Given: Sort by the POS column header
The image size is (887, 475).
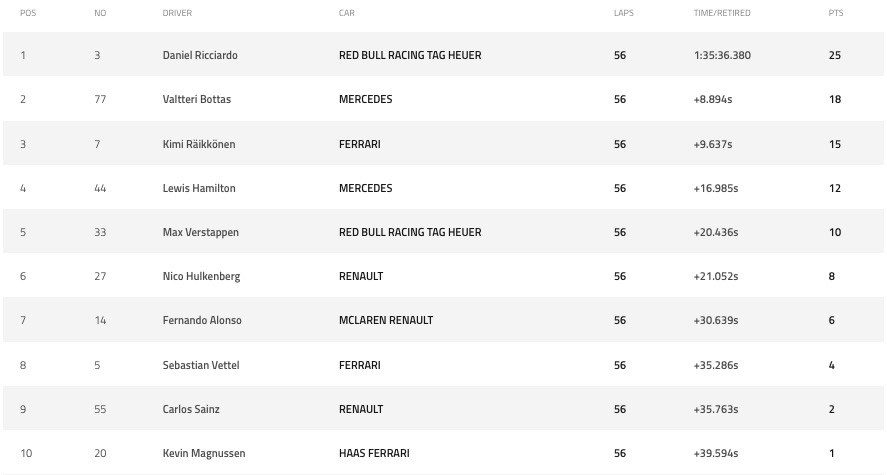Looking at the screenshot, I should (28, 13).
